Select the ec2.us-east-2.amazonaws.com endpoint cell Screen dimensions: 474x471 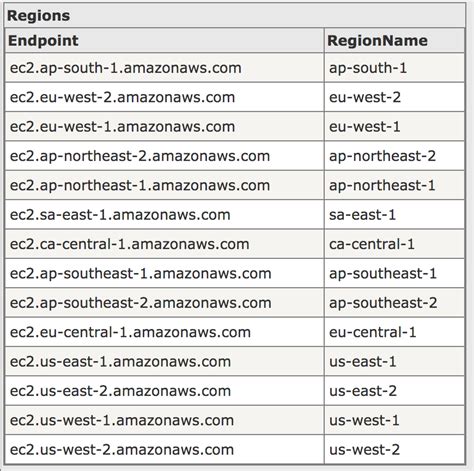coord(164,391)
